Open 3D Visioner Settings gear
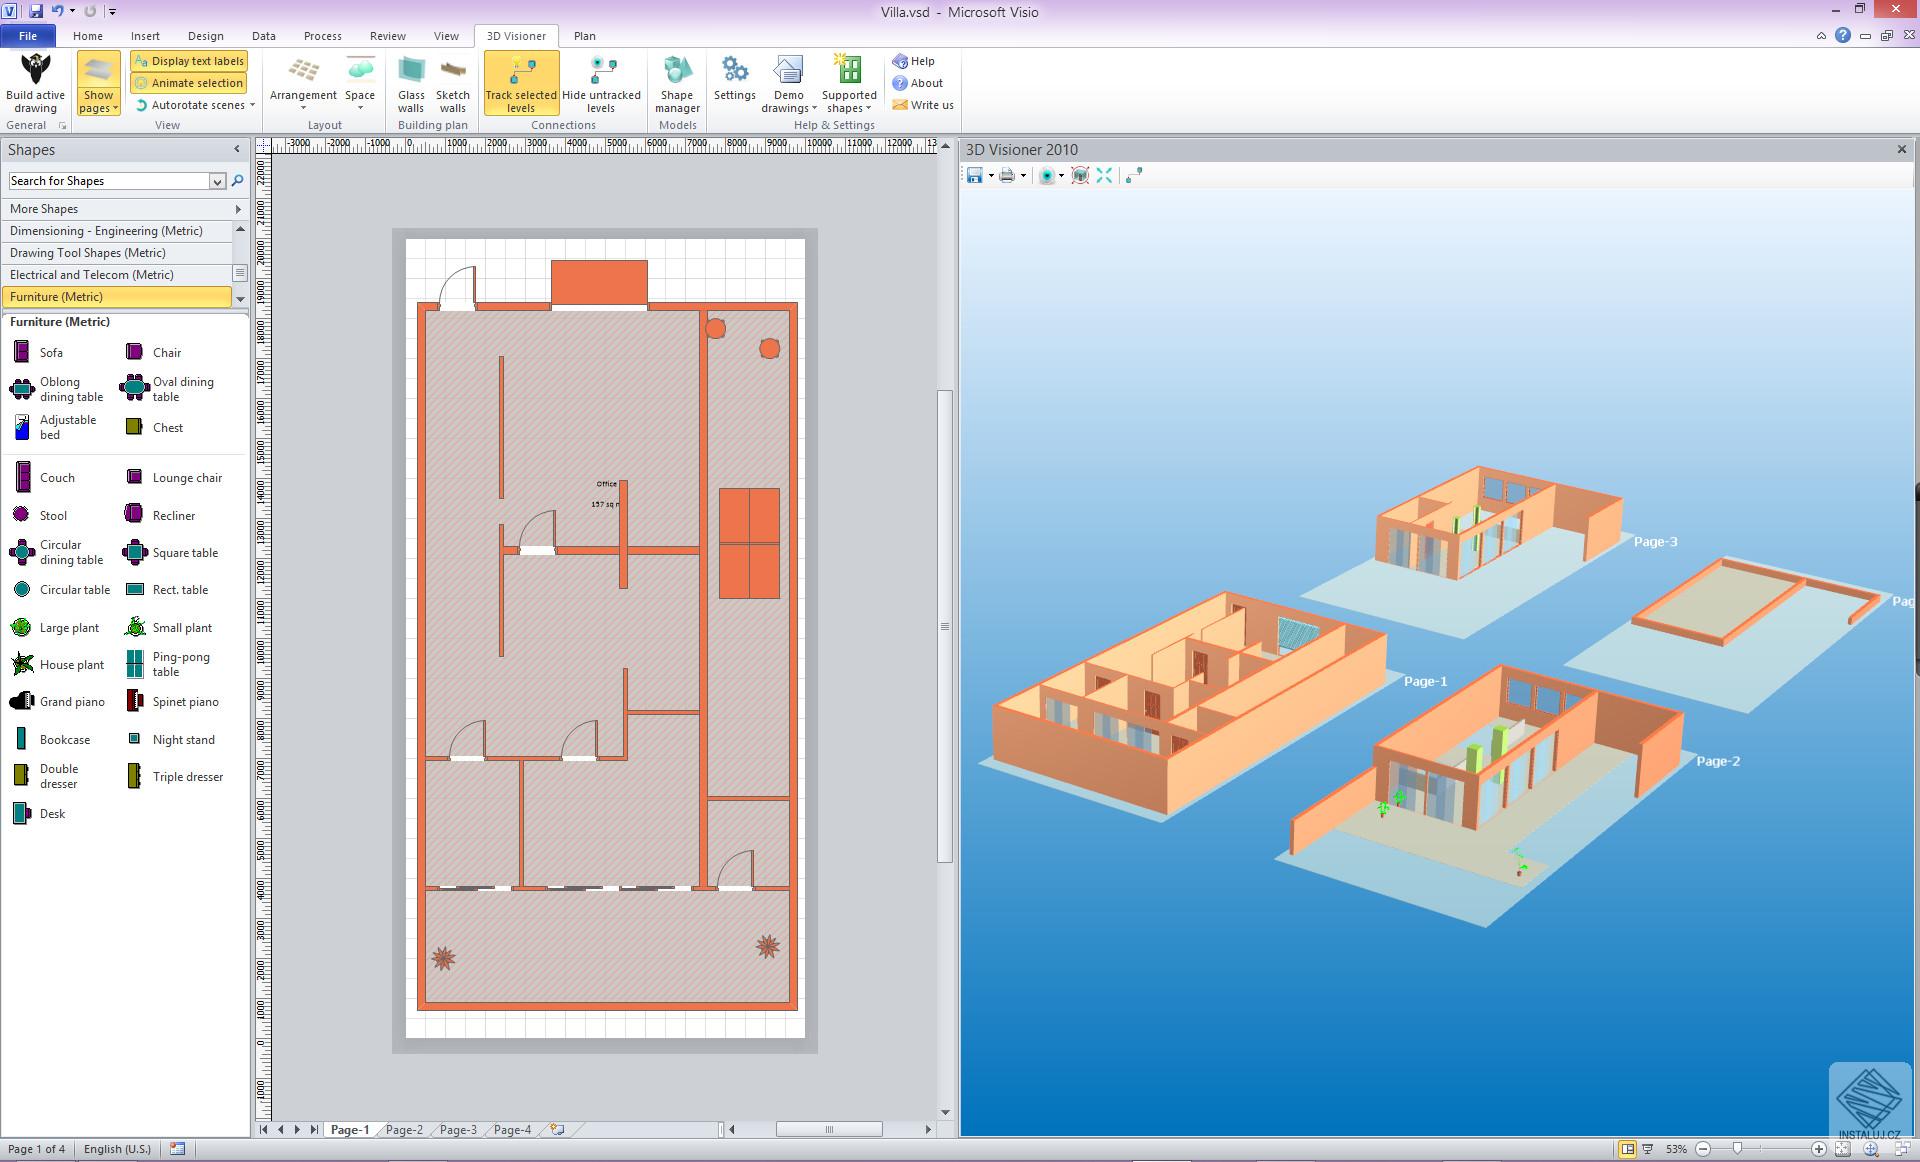 pos(734,80)
